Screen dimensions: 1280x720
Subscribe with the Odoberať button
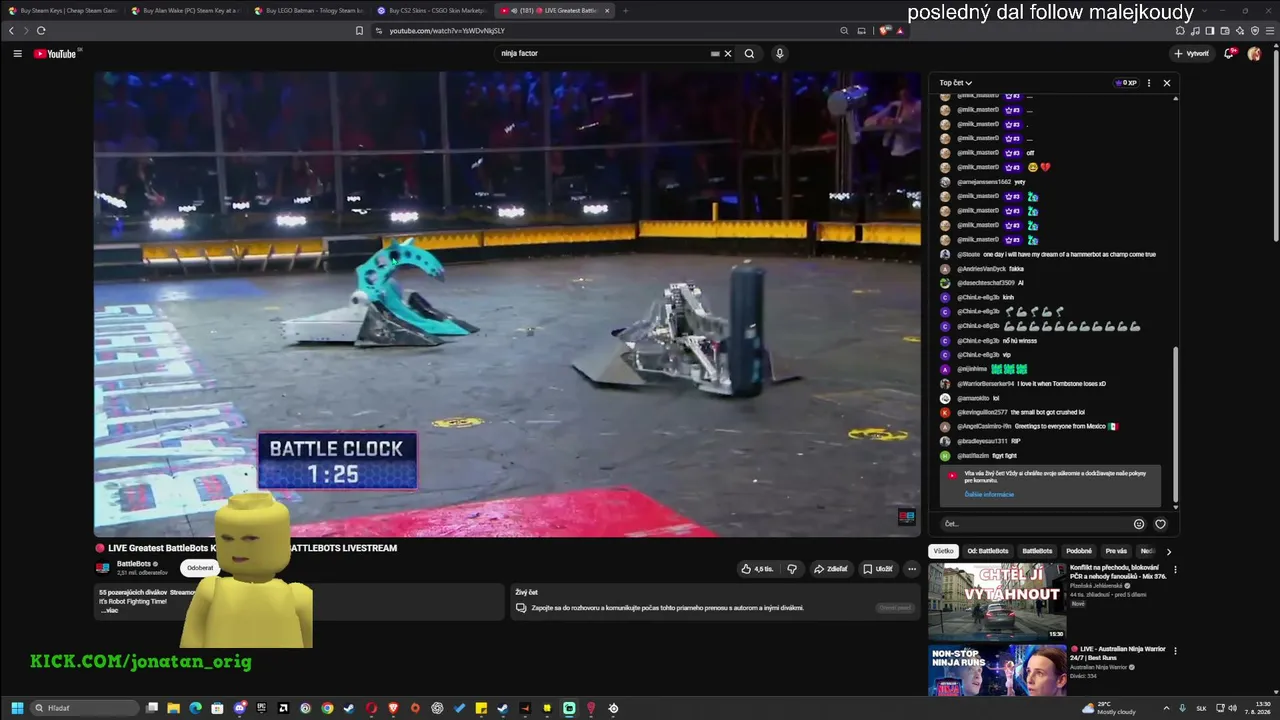click(x=200, y=568)
